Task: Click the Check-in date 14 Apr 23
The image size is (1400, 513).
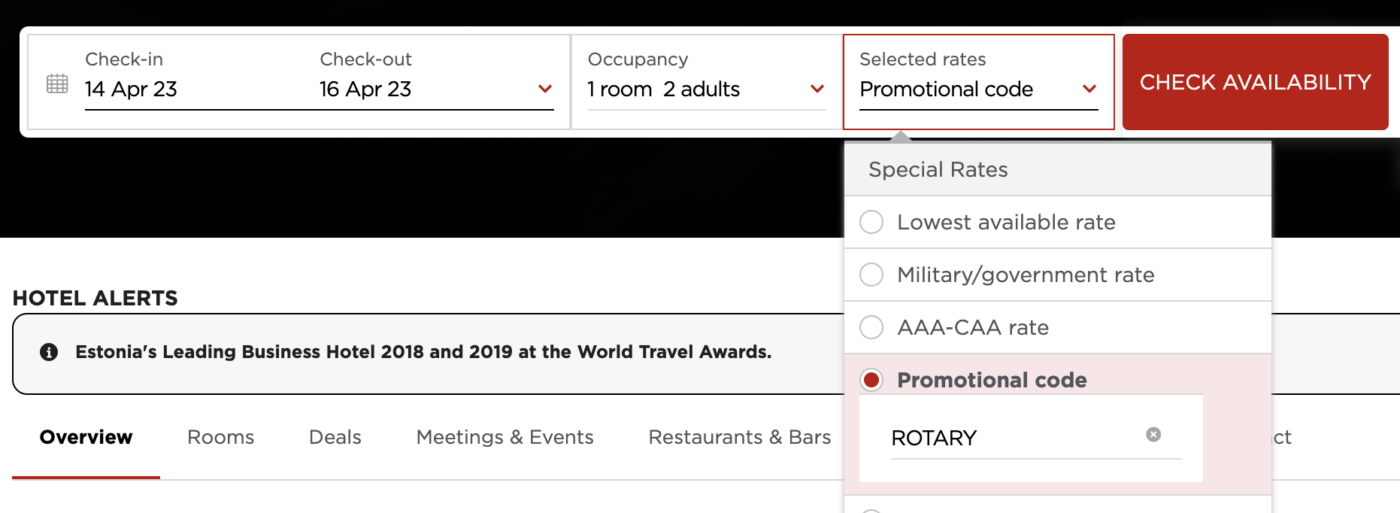Action: (131, 89)
